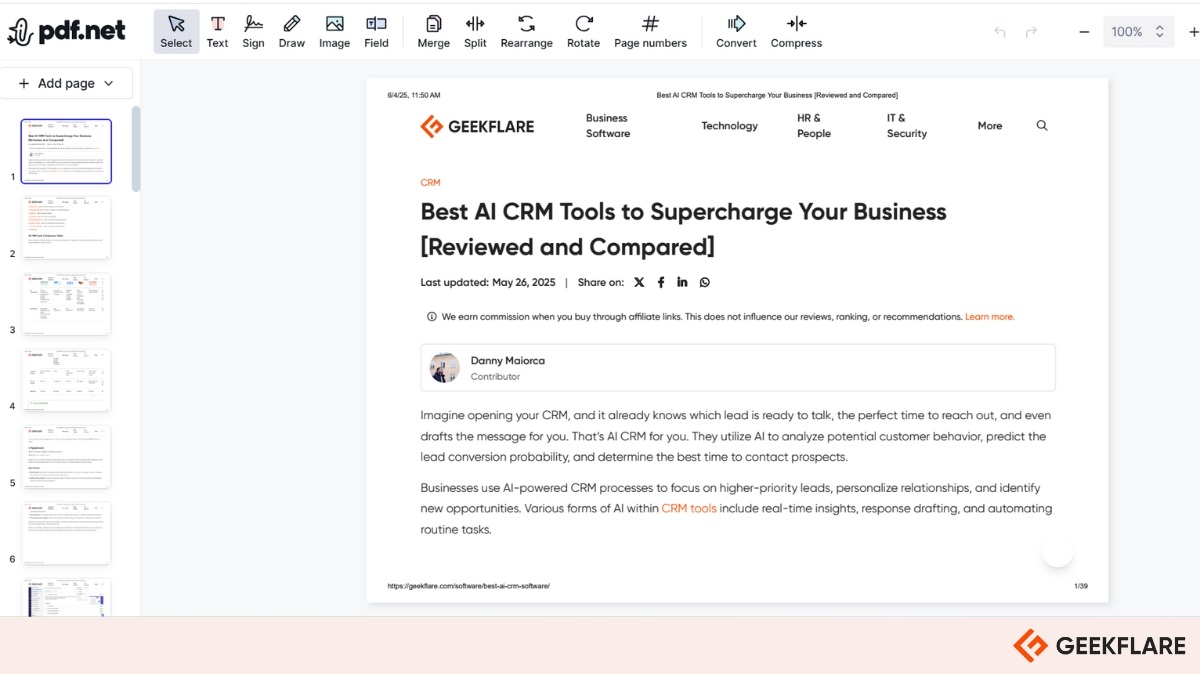The height and width of the screenshot is (674, 1200).
Task: Click the 1/39 page count text
Action: click(x=1081, y=586)
